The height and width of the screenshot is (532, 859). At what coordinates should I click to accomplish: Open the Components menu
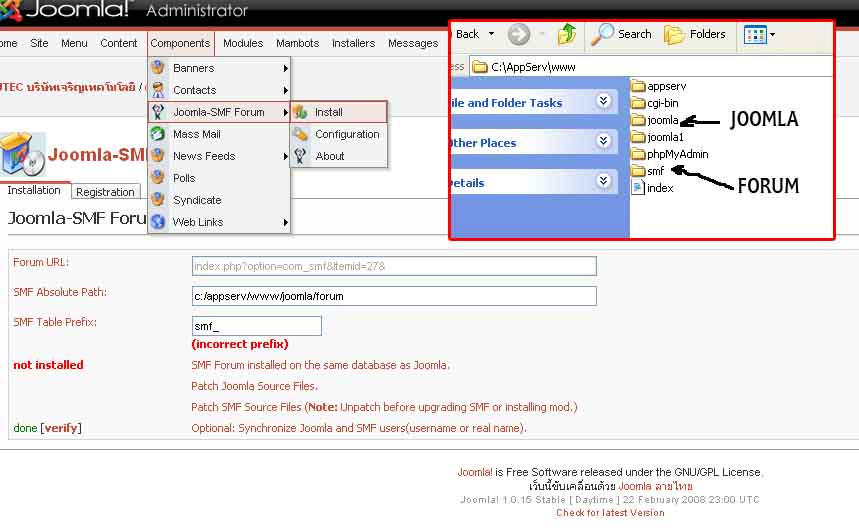180,43
